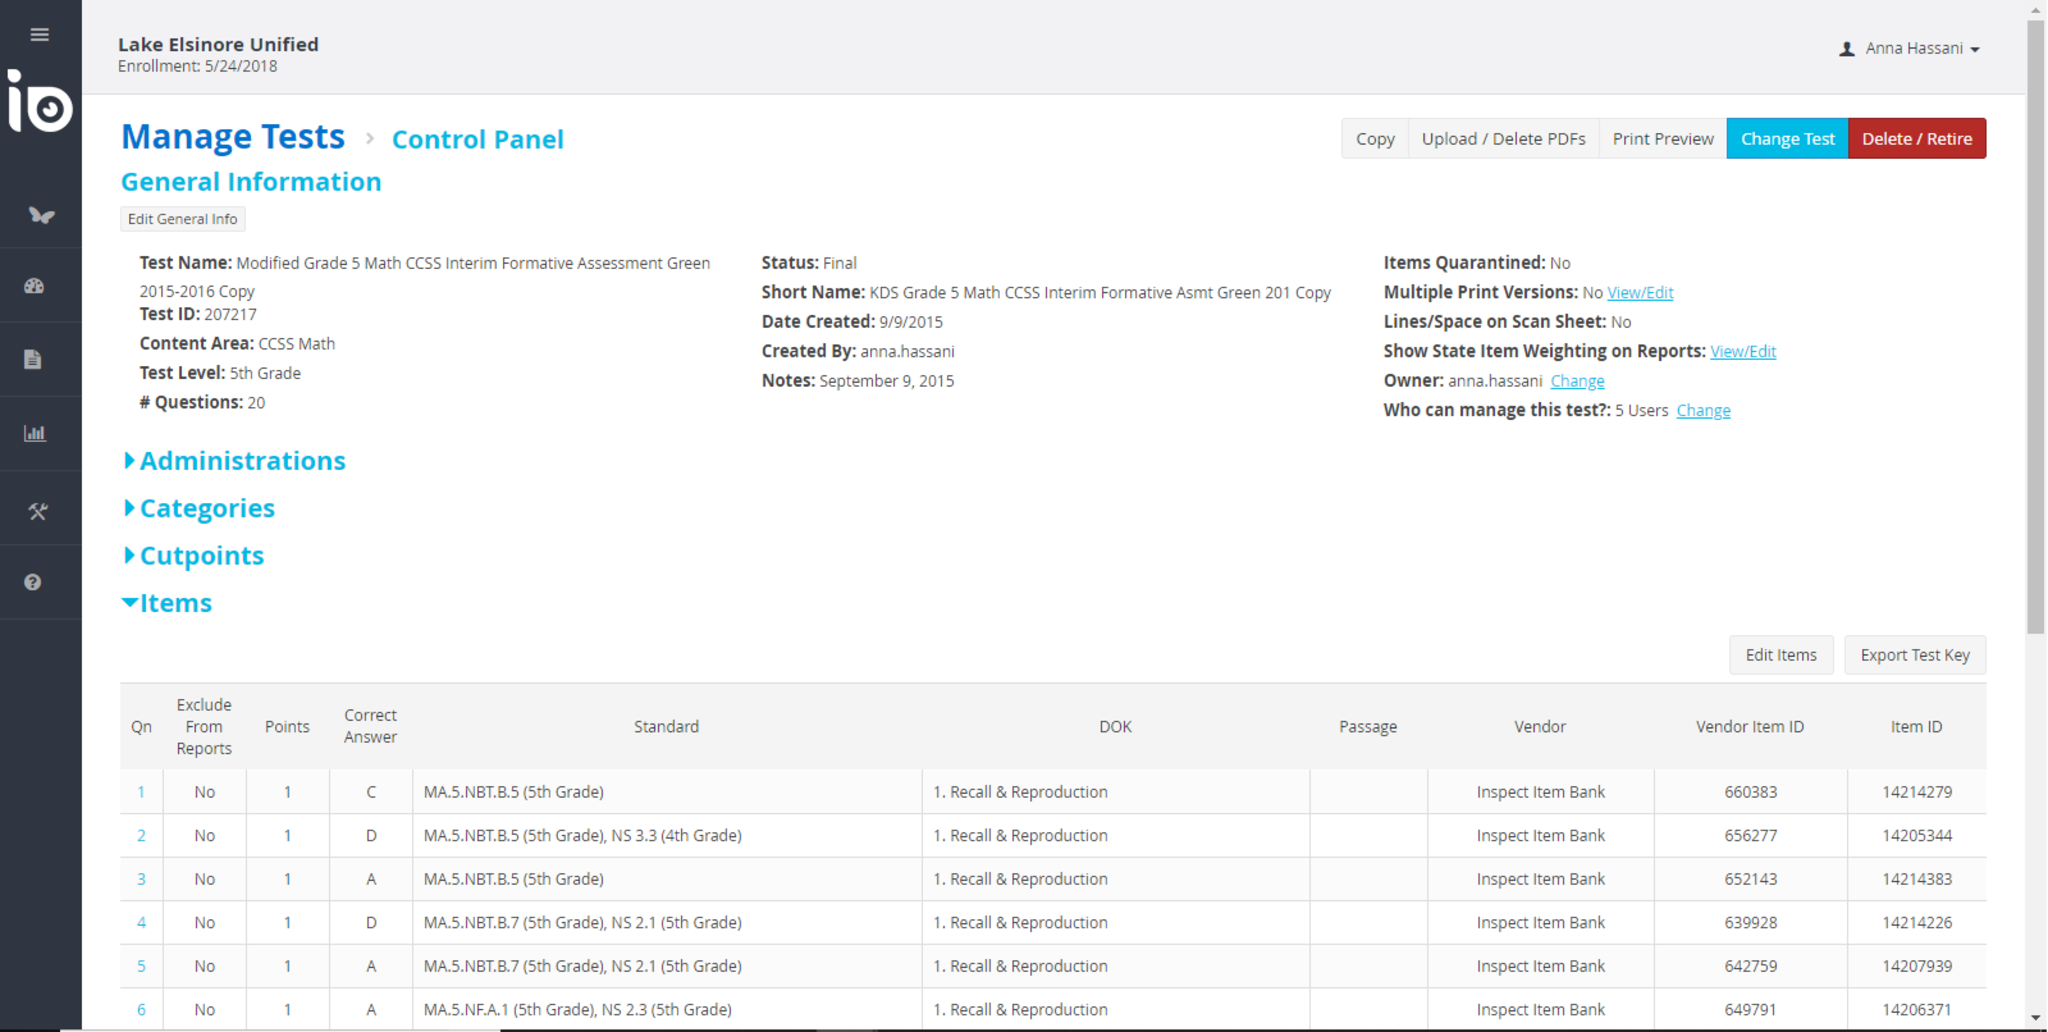Click the help question mark icon

coord(33,582)
